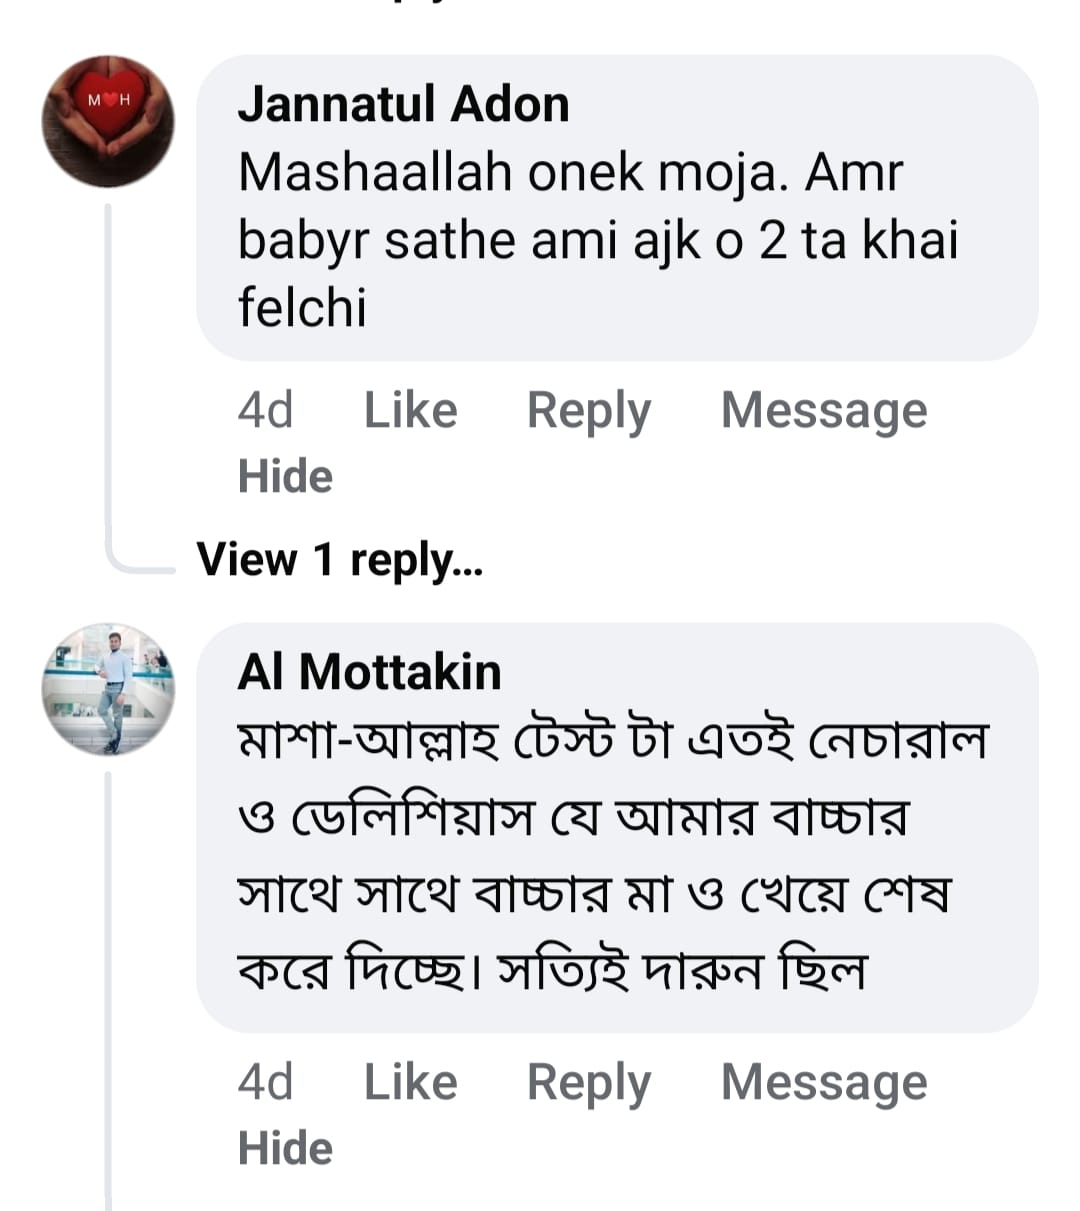Visit Jannatul Adon's profile via name

tap(403, 104)
